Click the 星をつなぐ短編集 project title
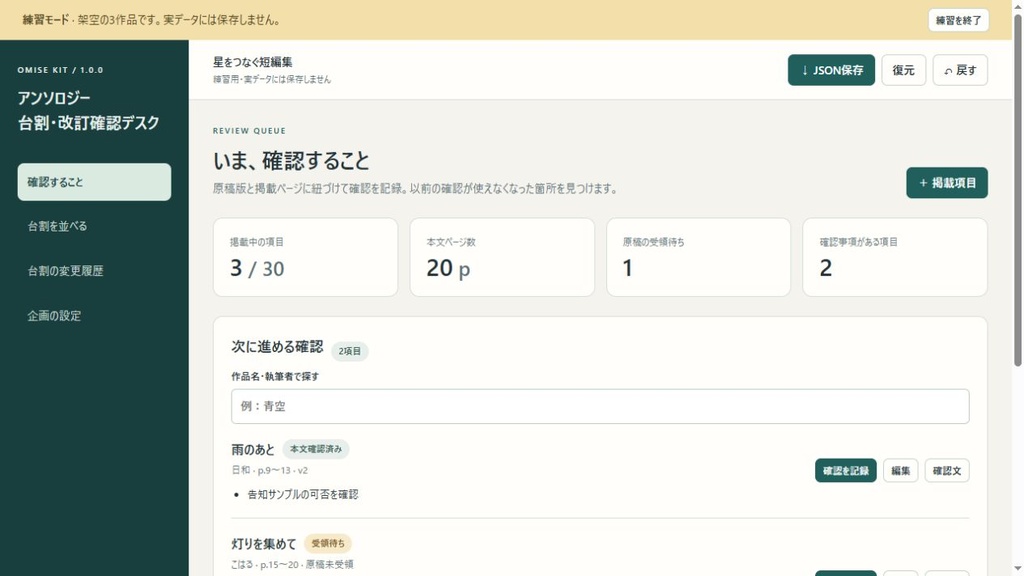 [x=253, y=62]
